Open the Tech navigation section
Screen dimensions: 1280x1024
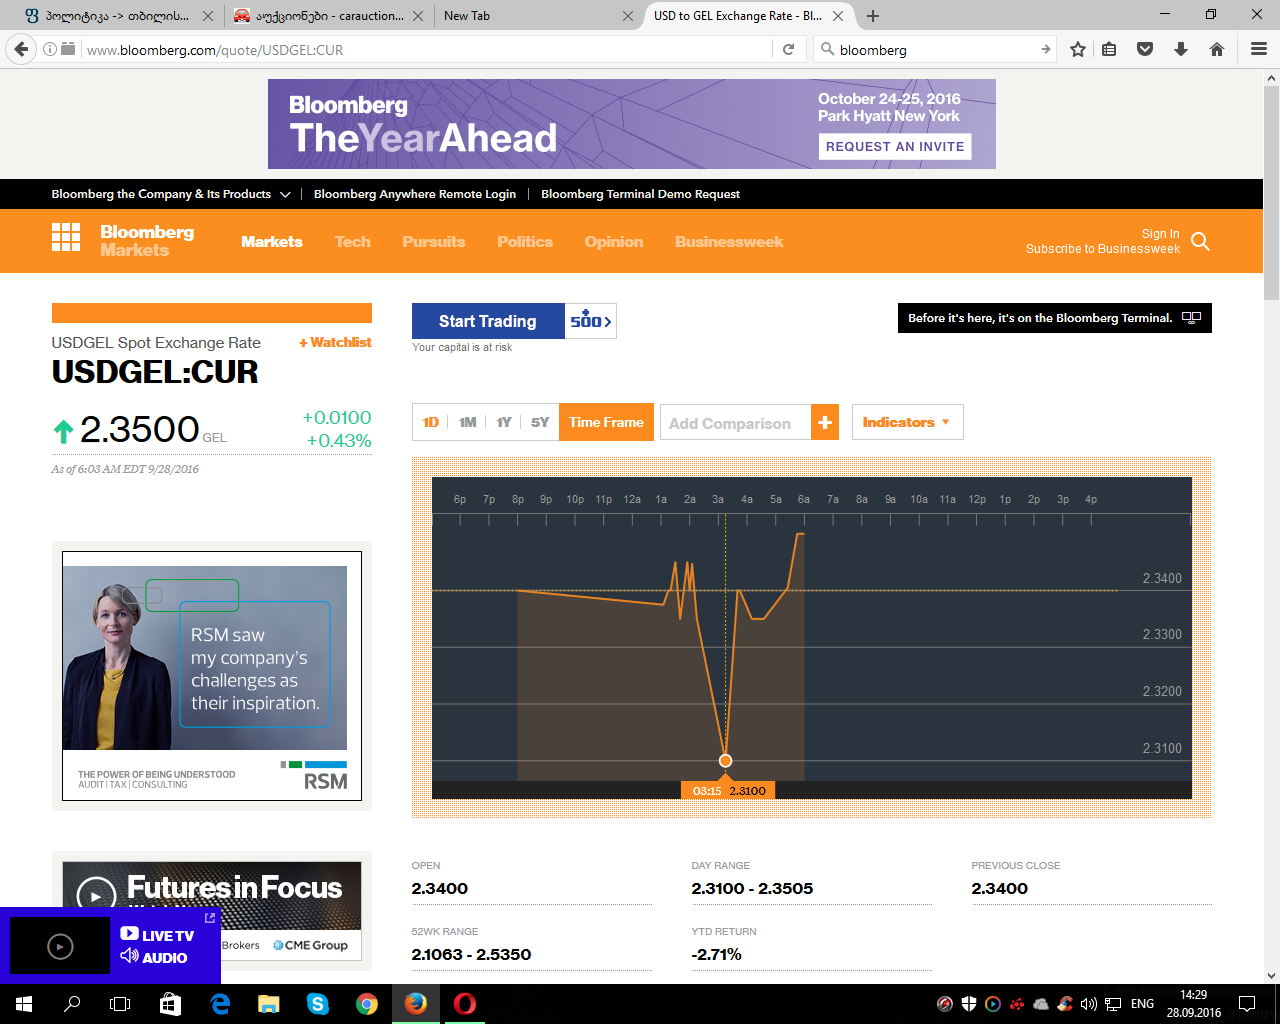coord(352,242)
